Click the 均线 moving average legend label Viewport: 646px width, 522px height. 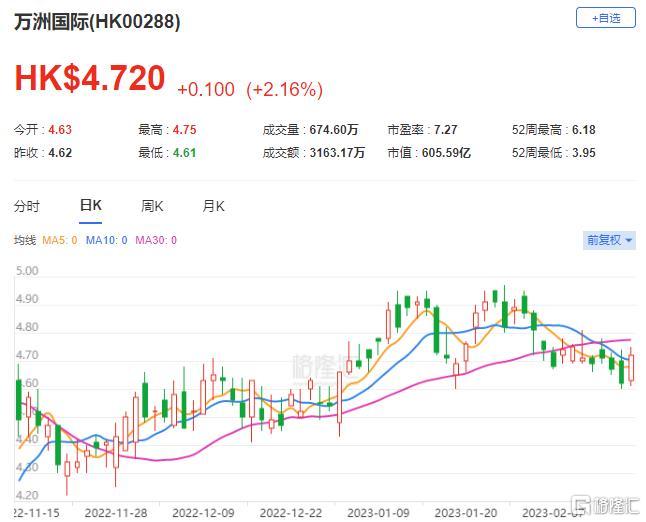25,240
